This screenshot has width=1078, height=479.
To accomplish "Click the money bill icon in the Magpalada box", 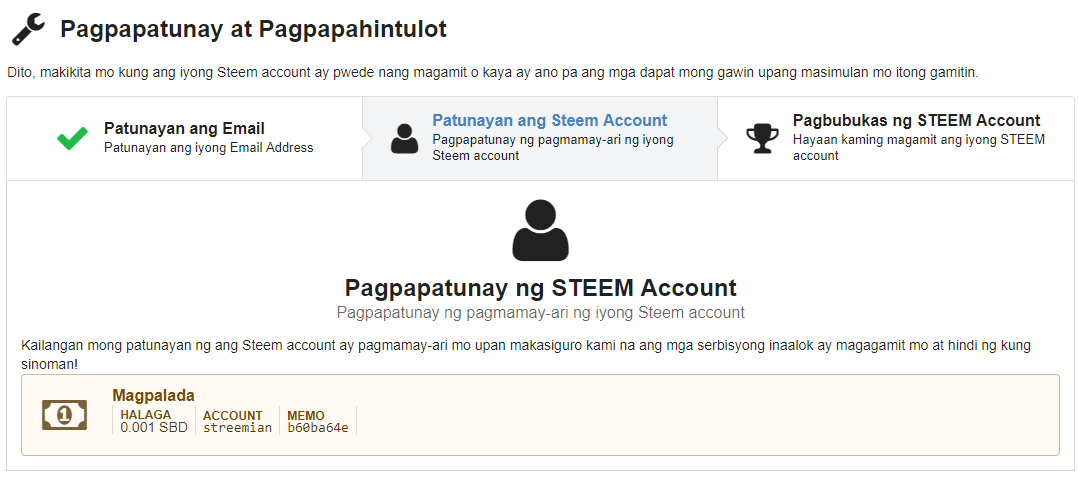I will [x=65, y=415].
